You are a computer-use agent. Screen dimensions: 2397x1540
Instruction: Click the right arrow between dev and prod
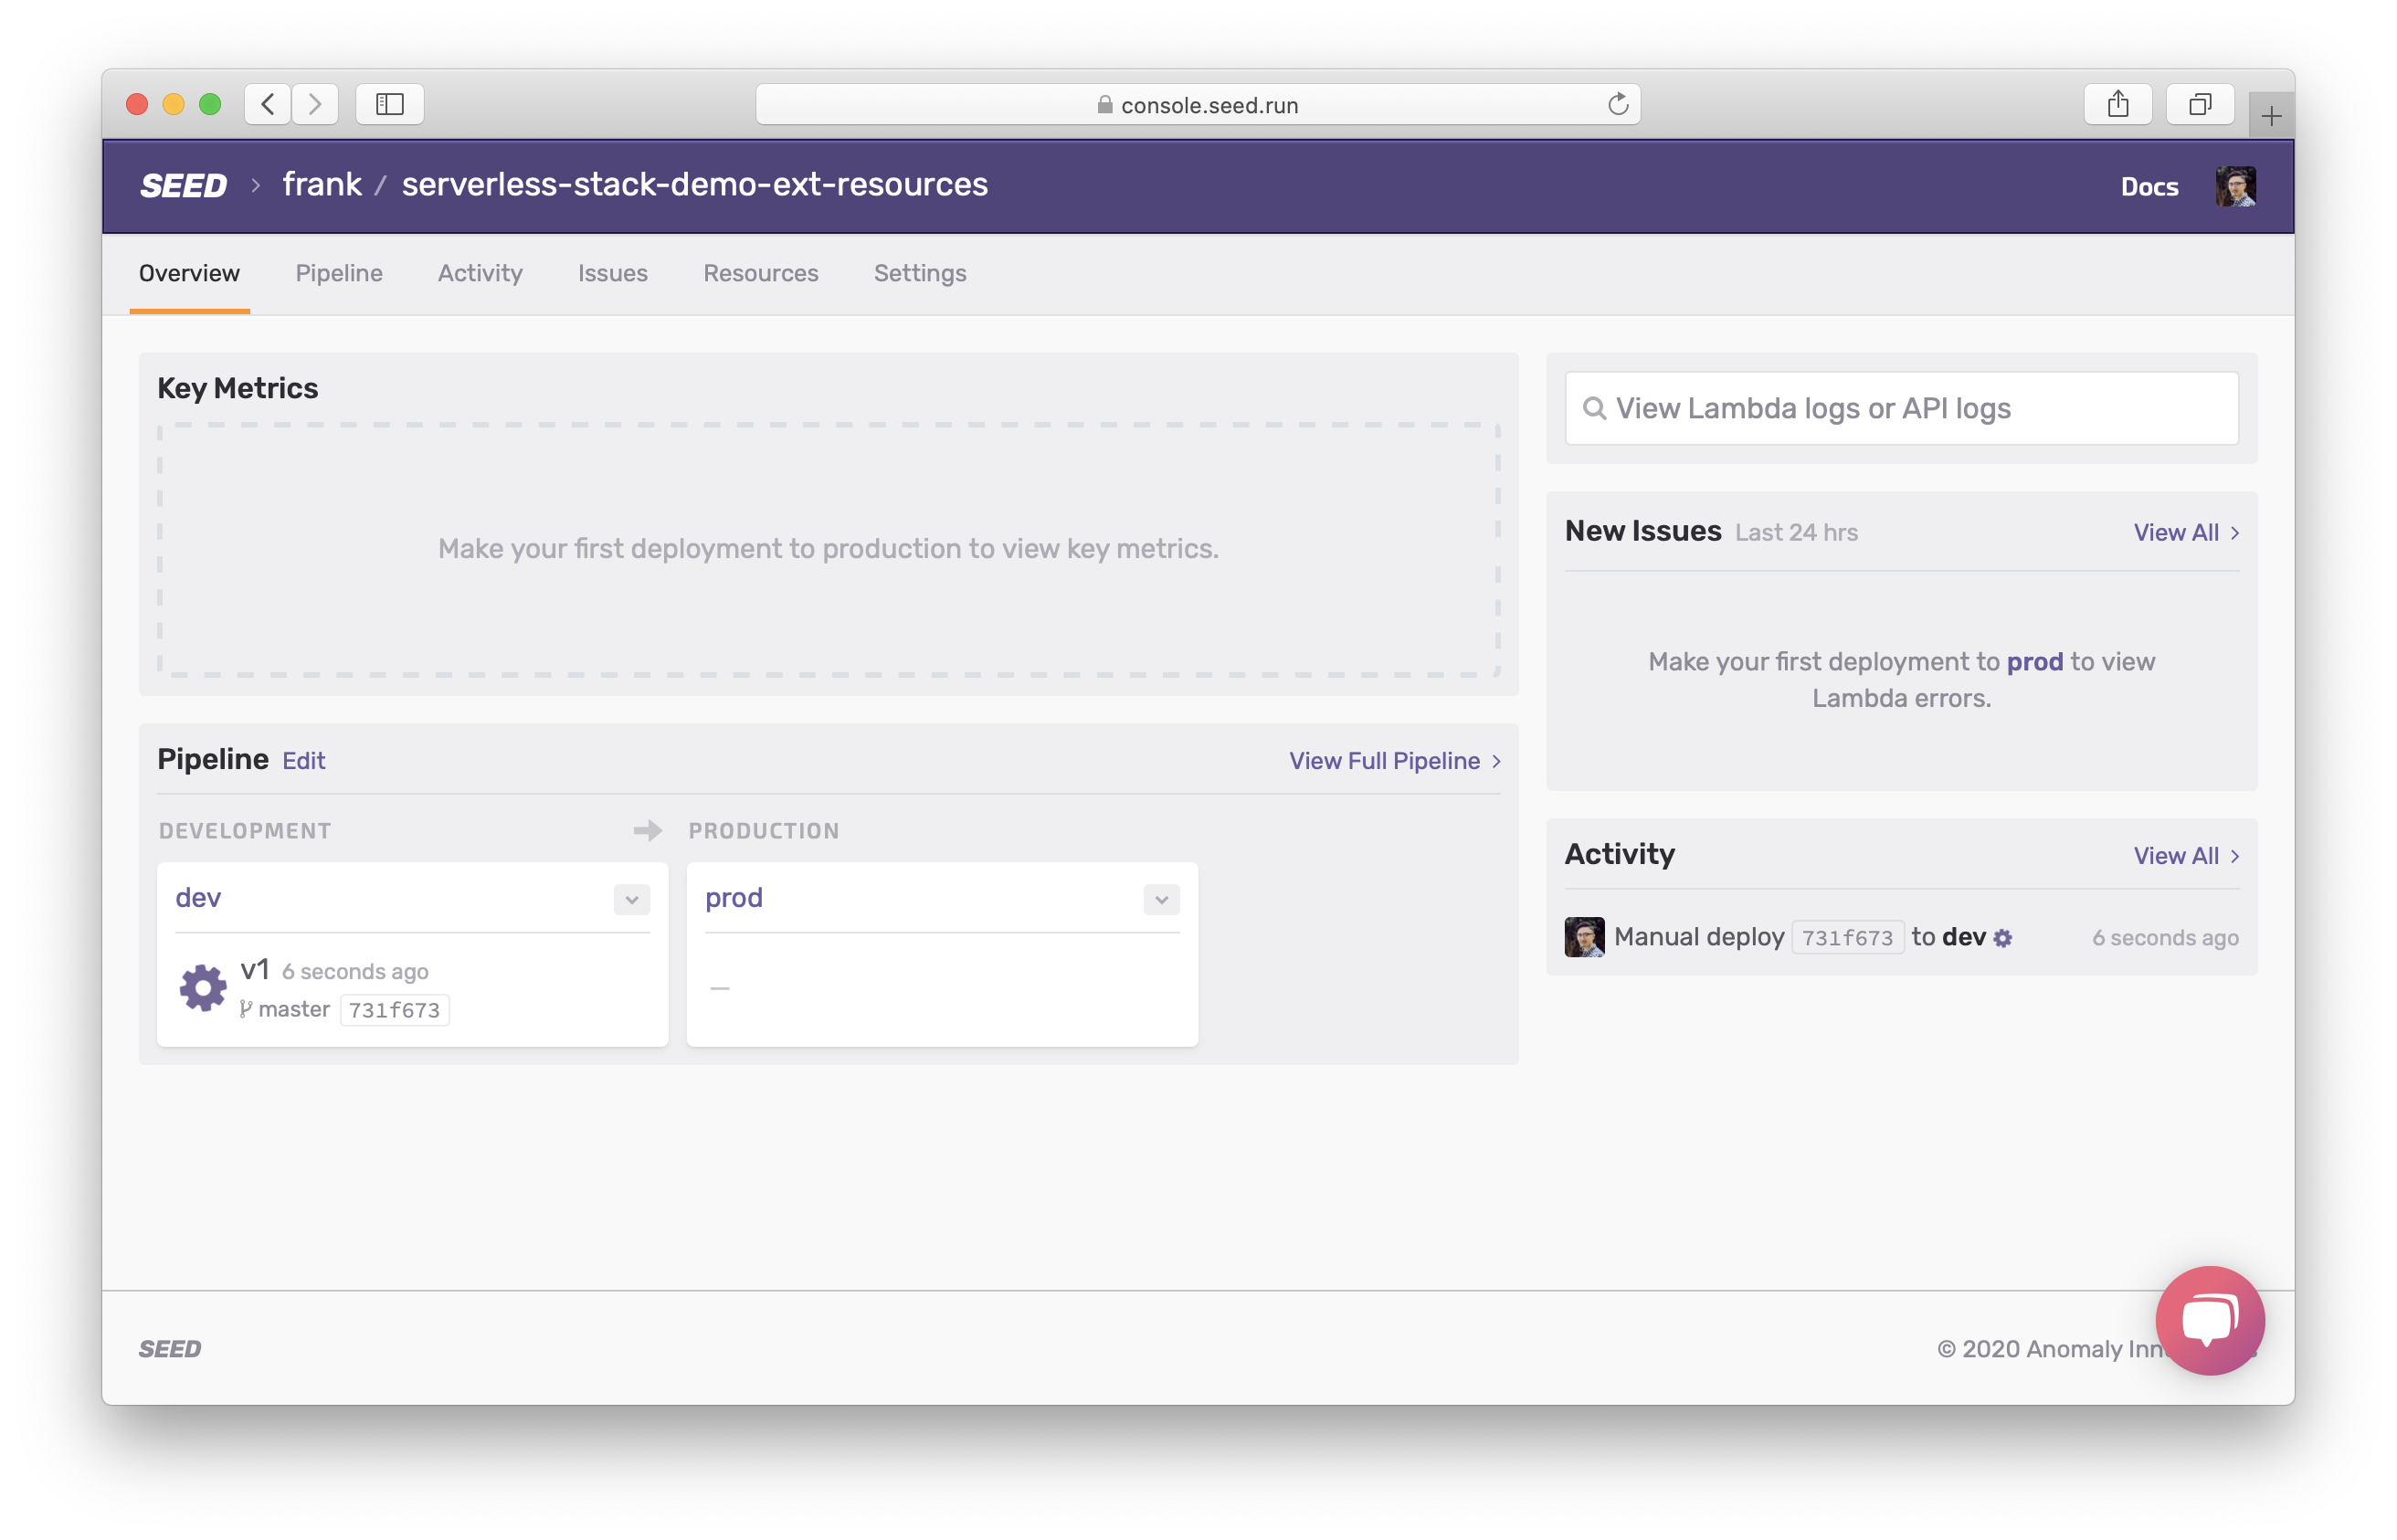[x=649, y=828]
